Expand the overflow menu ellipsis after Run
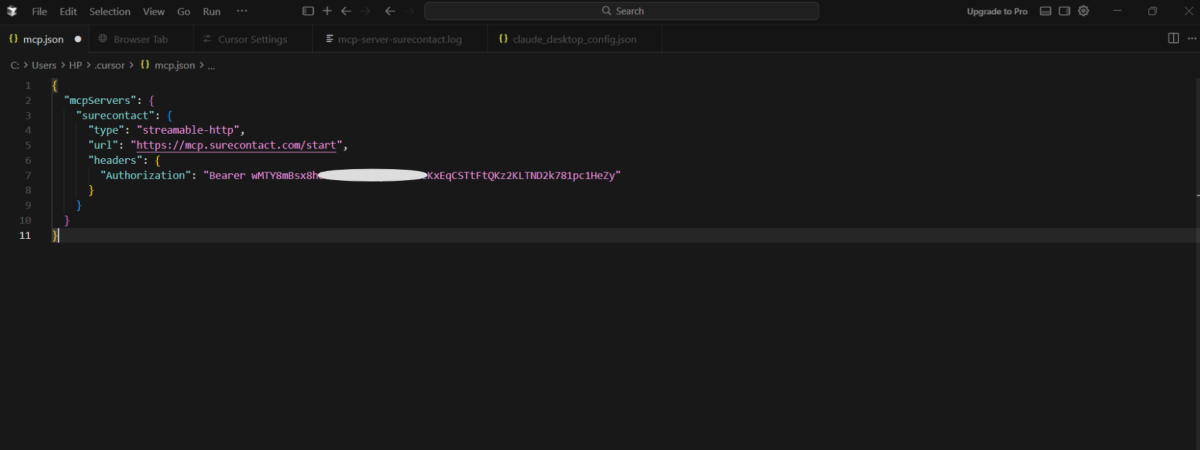Viewport: 1200px width, 450px height. [242, 11]
